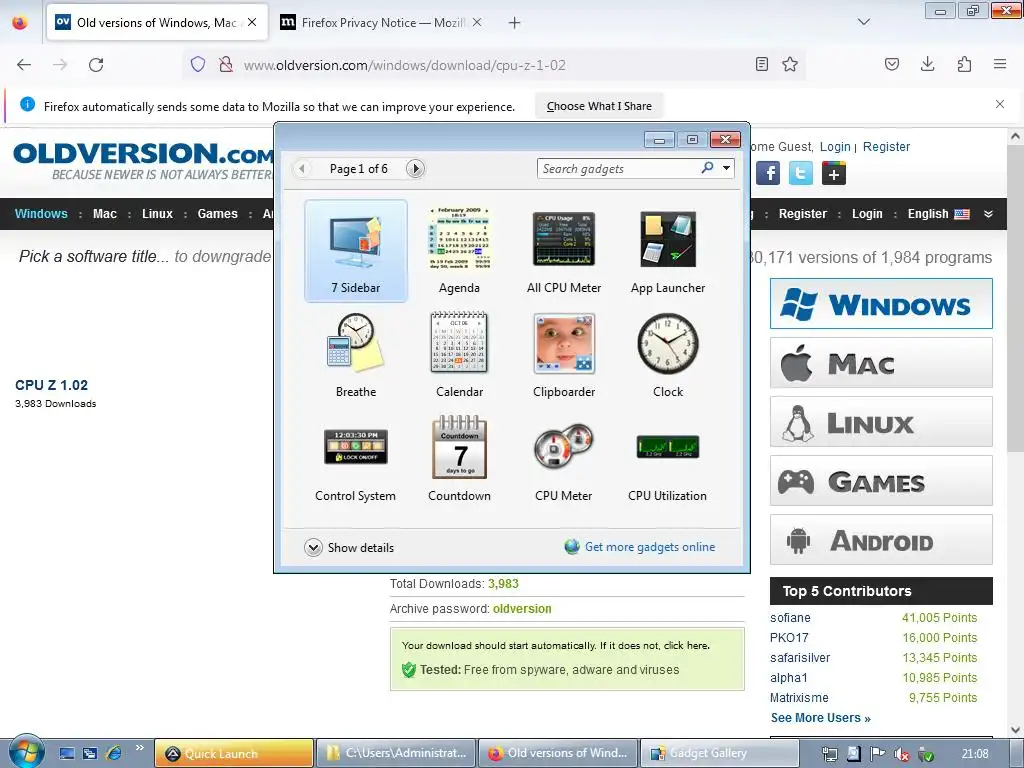1024x768 pixels.
Task: Go to next gadget page arrow
Action: click(415, 168)
